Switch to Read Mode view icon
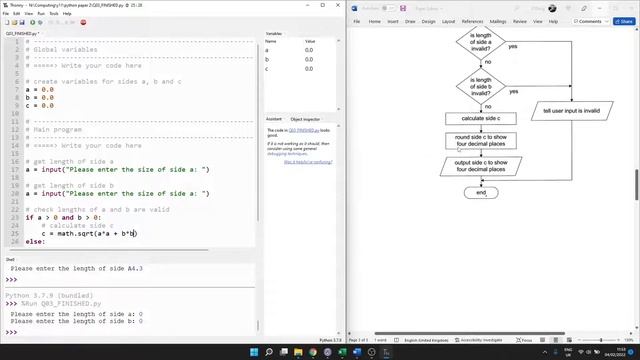The image size is (640, 360). pos(542,340)
